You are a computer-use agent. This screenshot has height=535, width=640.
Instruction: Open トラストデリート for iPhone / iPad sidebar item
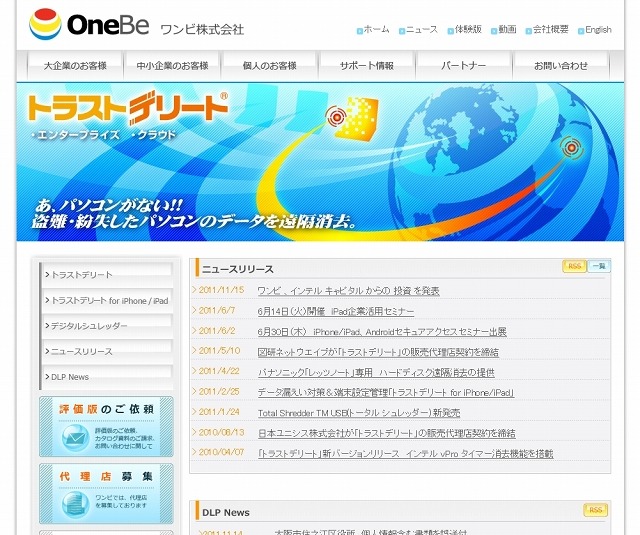[x=107, y=300]
